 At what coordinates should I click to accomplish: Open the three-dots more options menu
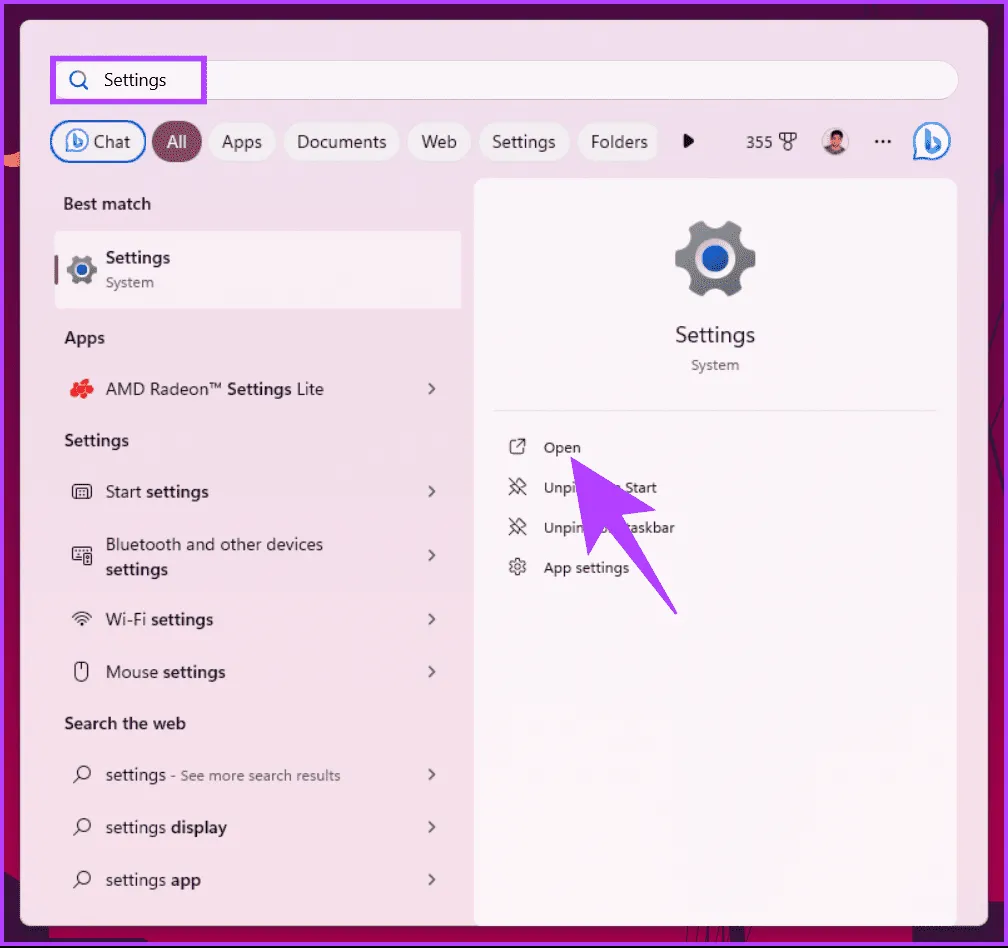pyautogui.click(x=882, y=142)
